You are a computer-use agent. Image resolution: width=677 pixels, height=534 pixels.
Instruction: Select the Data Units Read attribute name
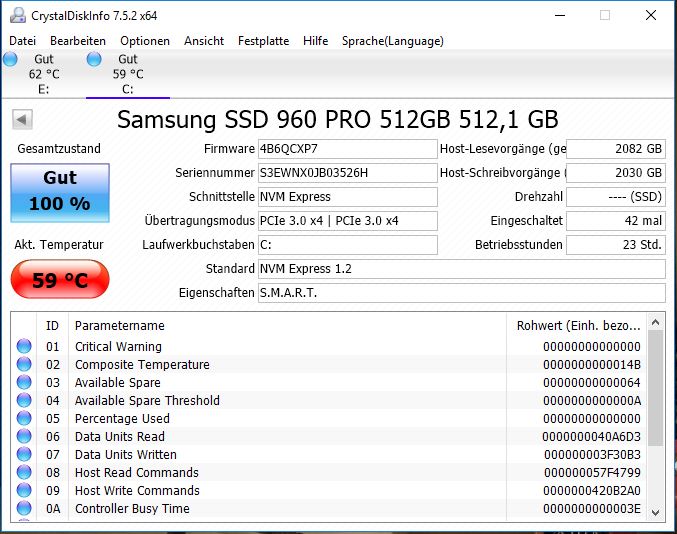tap(120, 436)
